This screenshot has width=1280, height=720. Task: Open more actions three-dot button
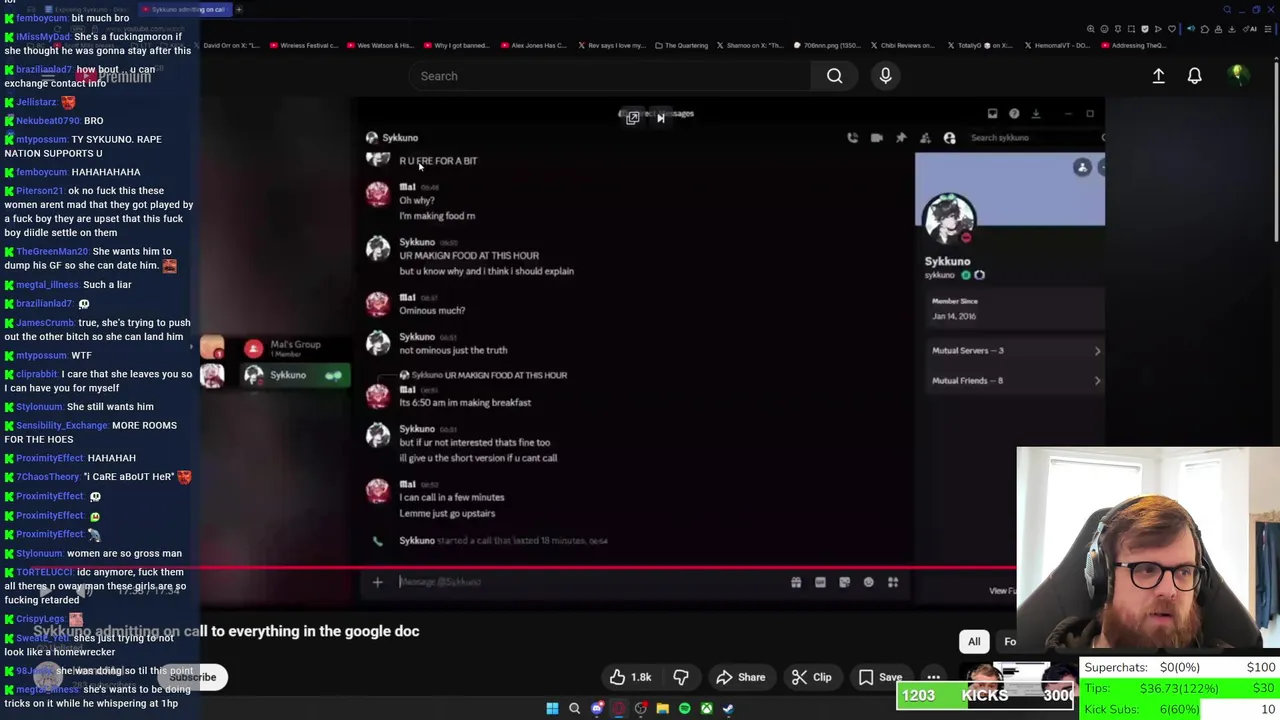pyautogui.click(x=933, y=677)
